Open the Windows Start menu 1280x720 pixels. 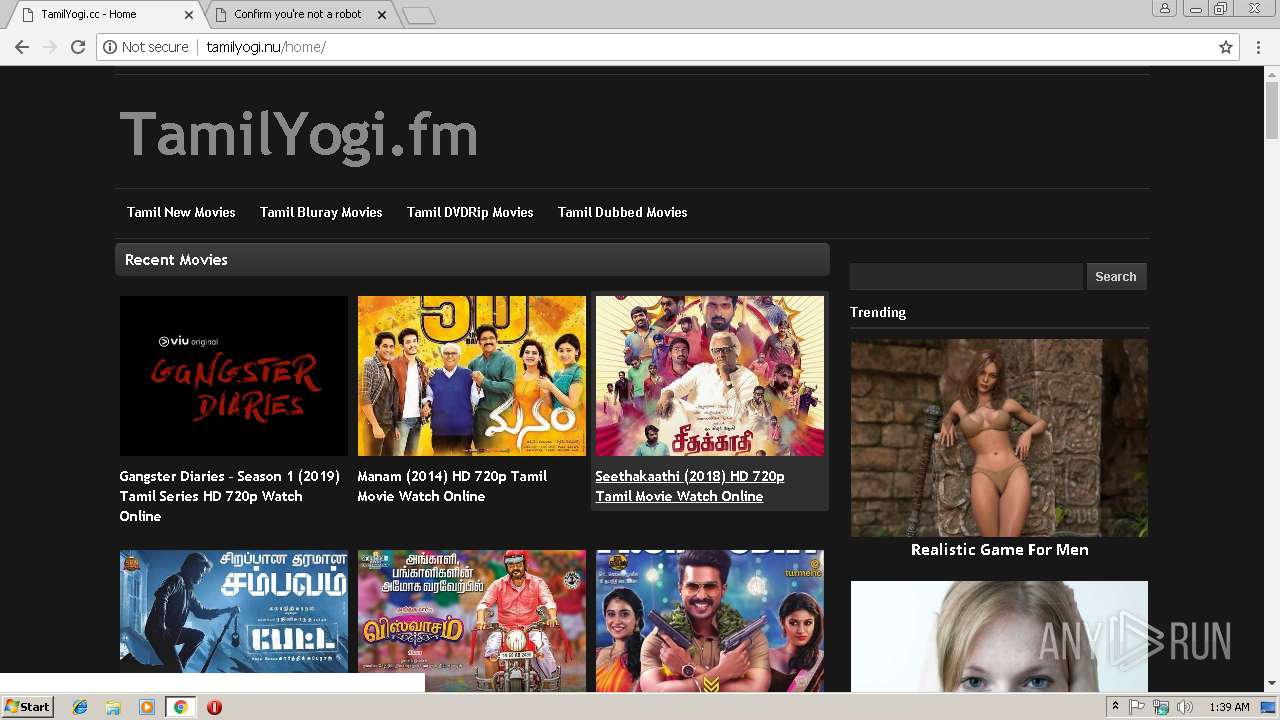(27, 707)
